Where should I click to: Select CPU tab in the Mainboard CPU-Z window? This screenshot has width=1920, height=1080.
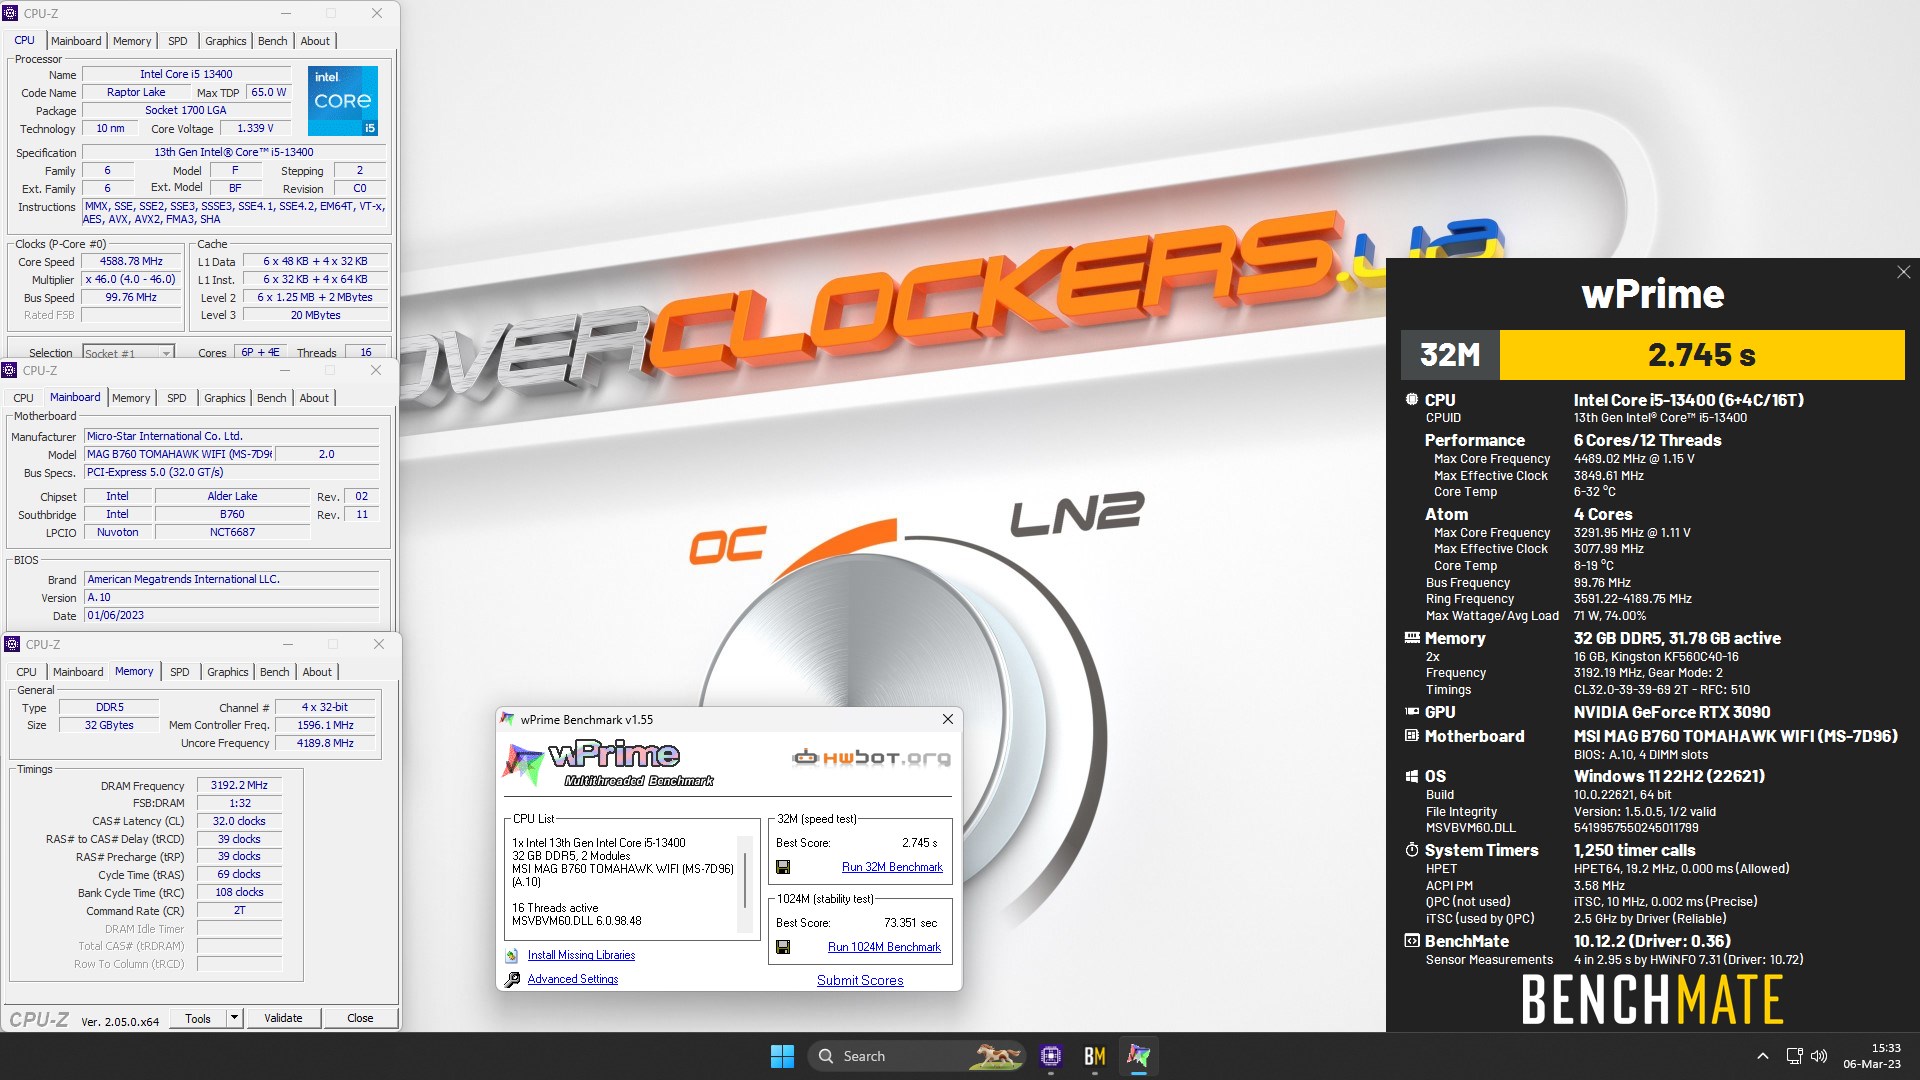(x=23, y=398)
